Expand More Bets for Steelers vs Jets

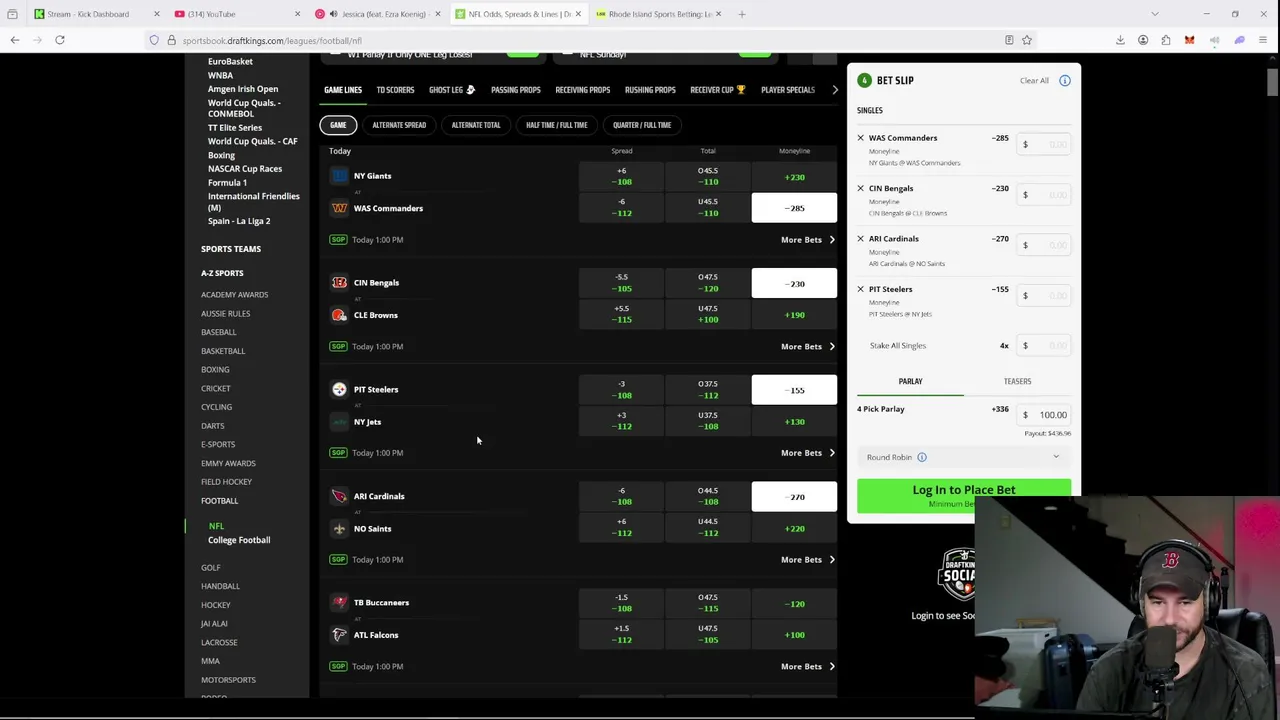click(808, 453)
